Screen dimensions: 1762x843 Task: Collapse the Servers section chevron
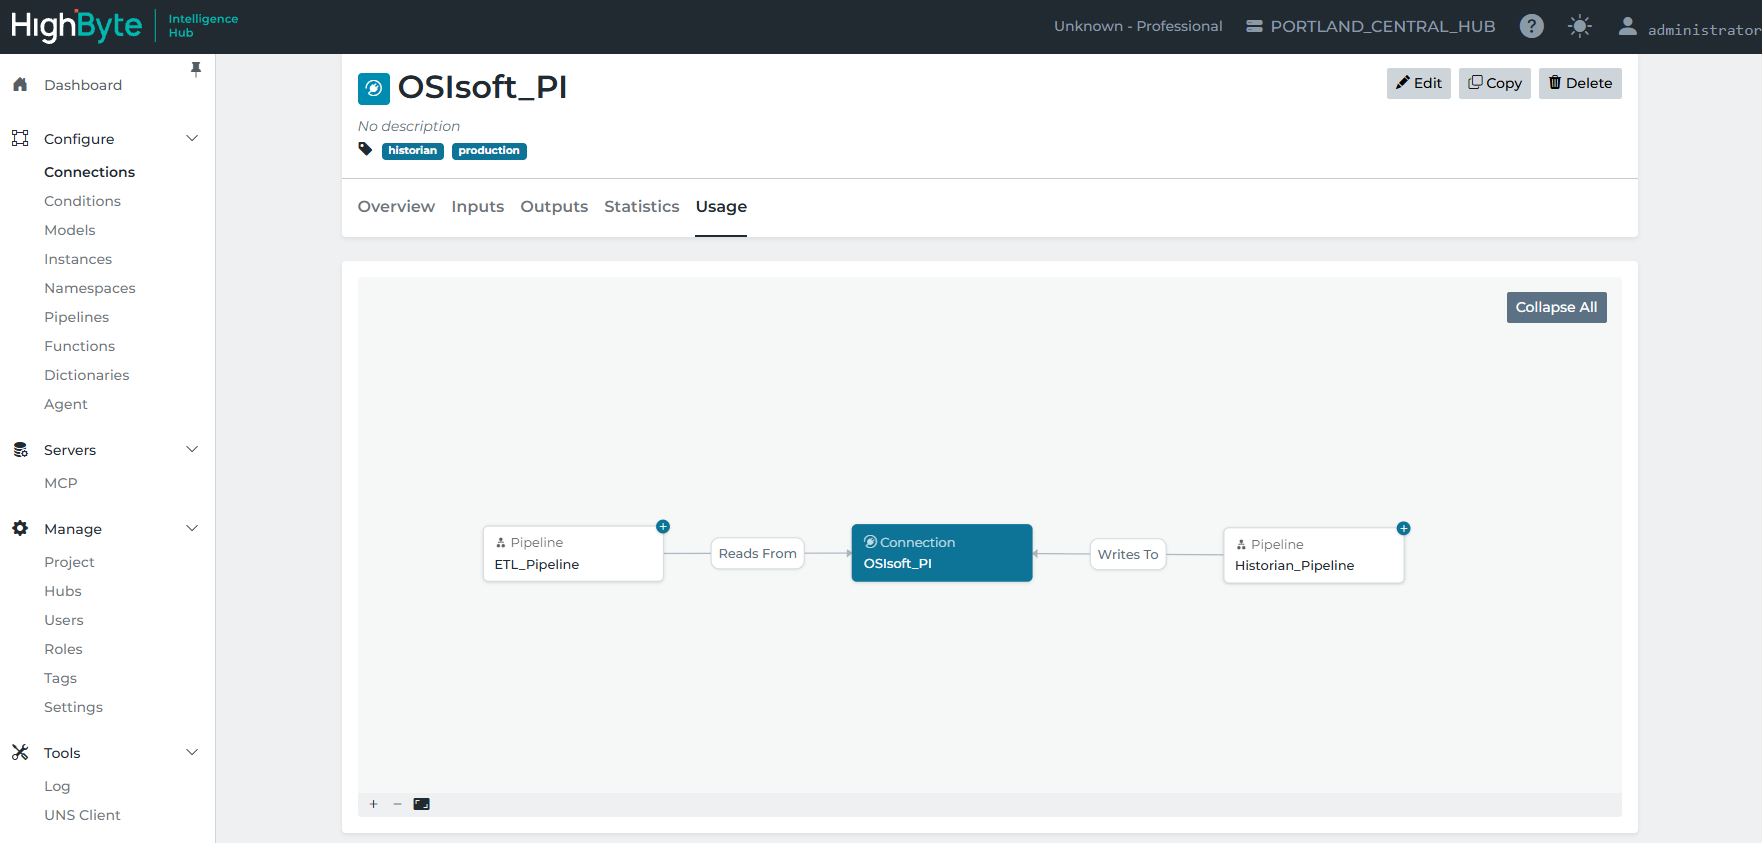tap(192, 449)
